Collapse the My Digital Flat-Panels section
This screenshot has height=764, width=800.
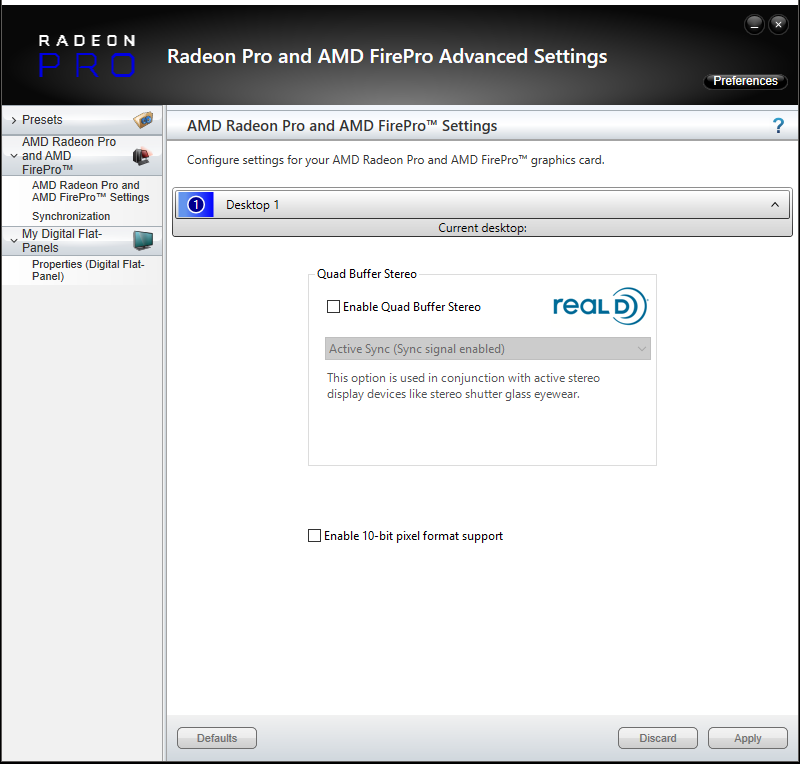[x=14, y=240]
